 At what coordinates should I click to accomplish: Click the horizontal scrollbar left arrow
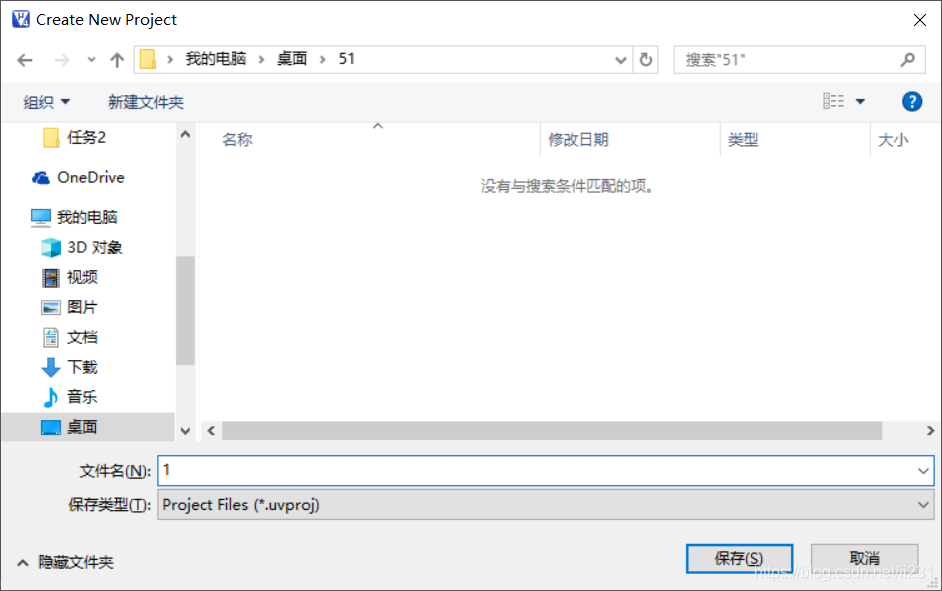tap(211, 431)
